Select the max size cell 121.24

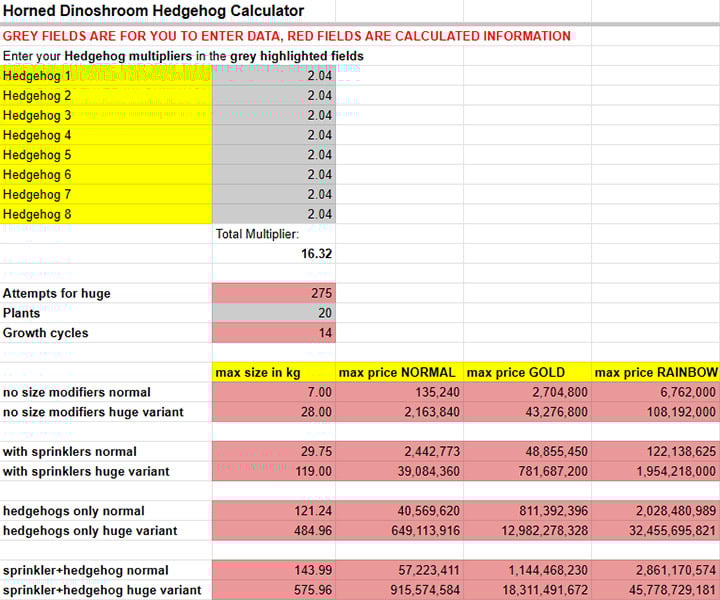click(x=274, y=511)
